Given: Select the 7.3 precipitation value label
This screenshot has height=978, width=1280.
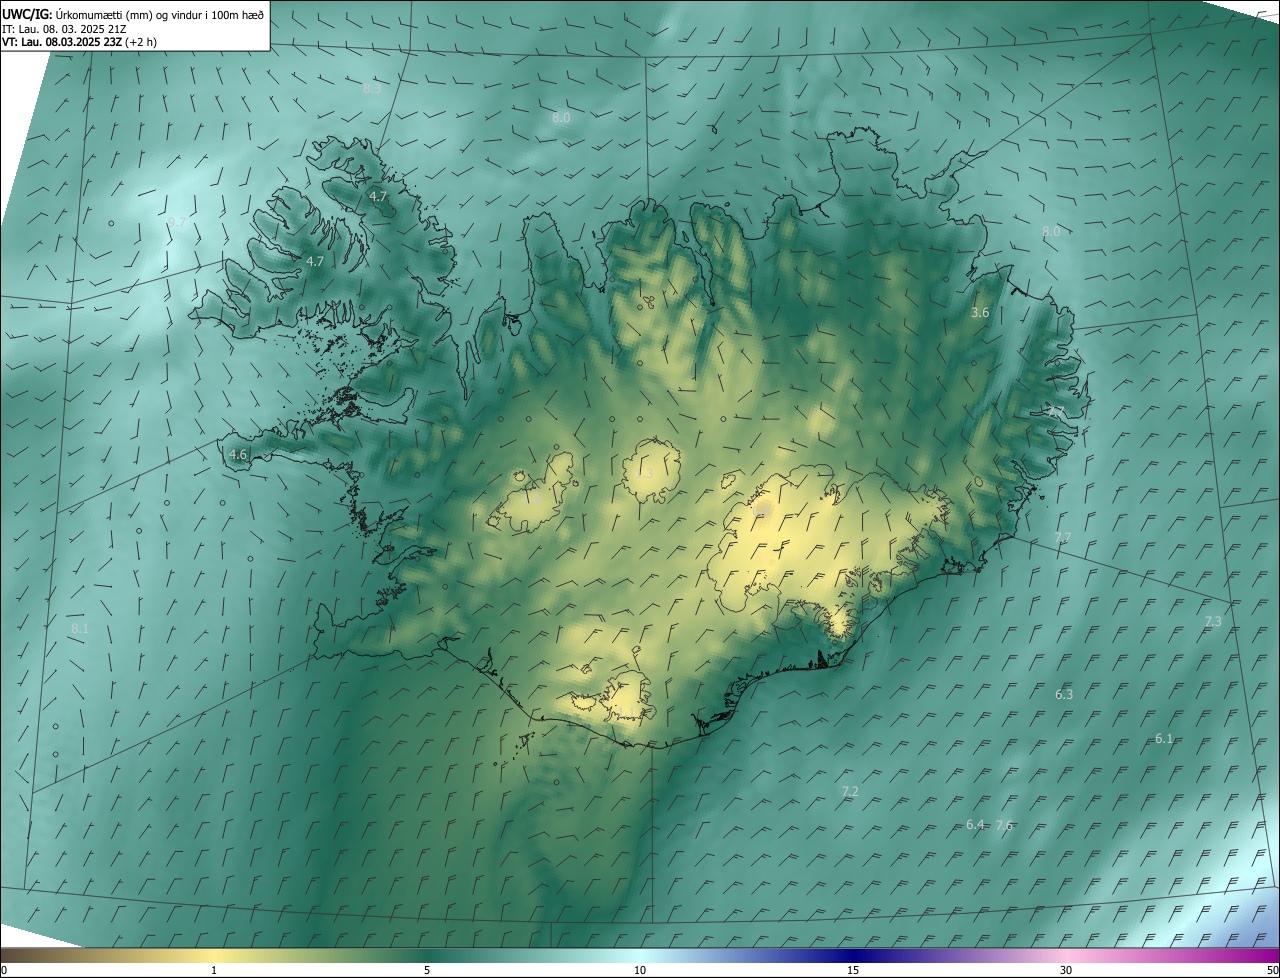Looking at the screenshot, I should [1213, 622].
